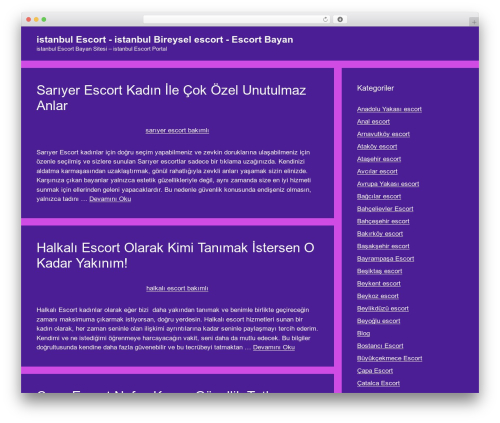Open Başakşehir escort category
Screen dimensions: 500x423
[x=383, y=246]
